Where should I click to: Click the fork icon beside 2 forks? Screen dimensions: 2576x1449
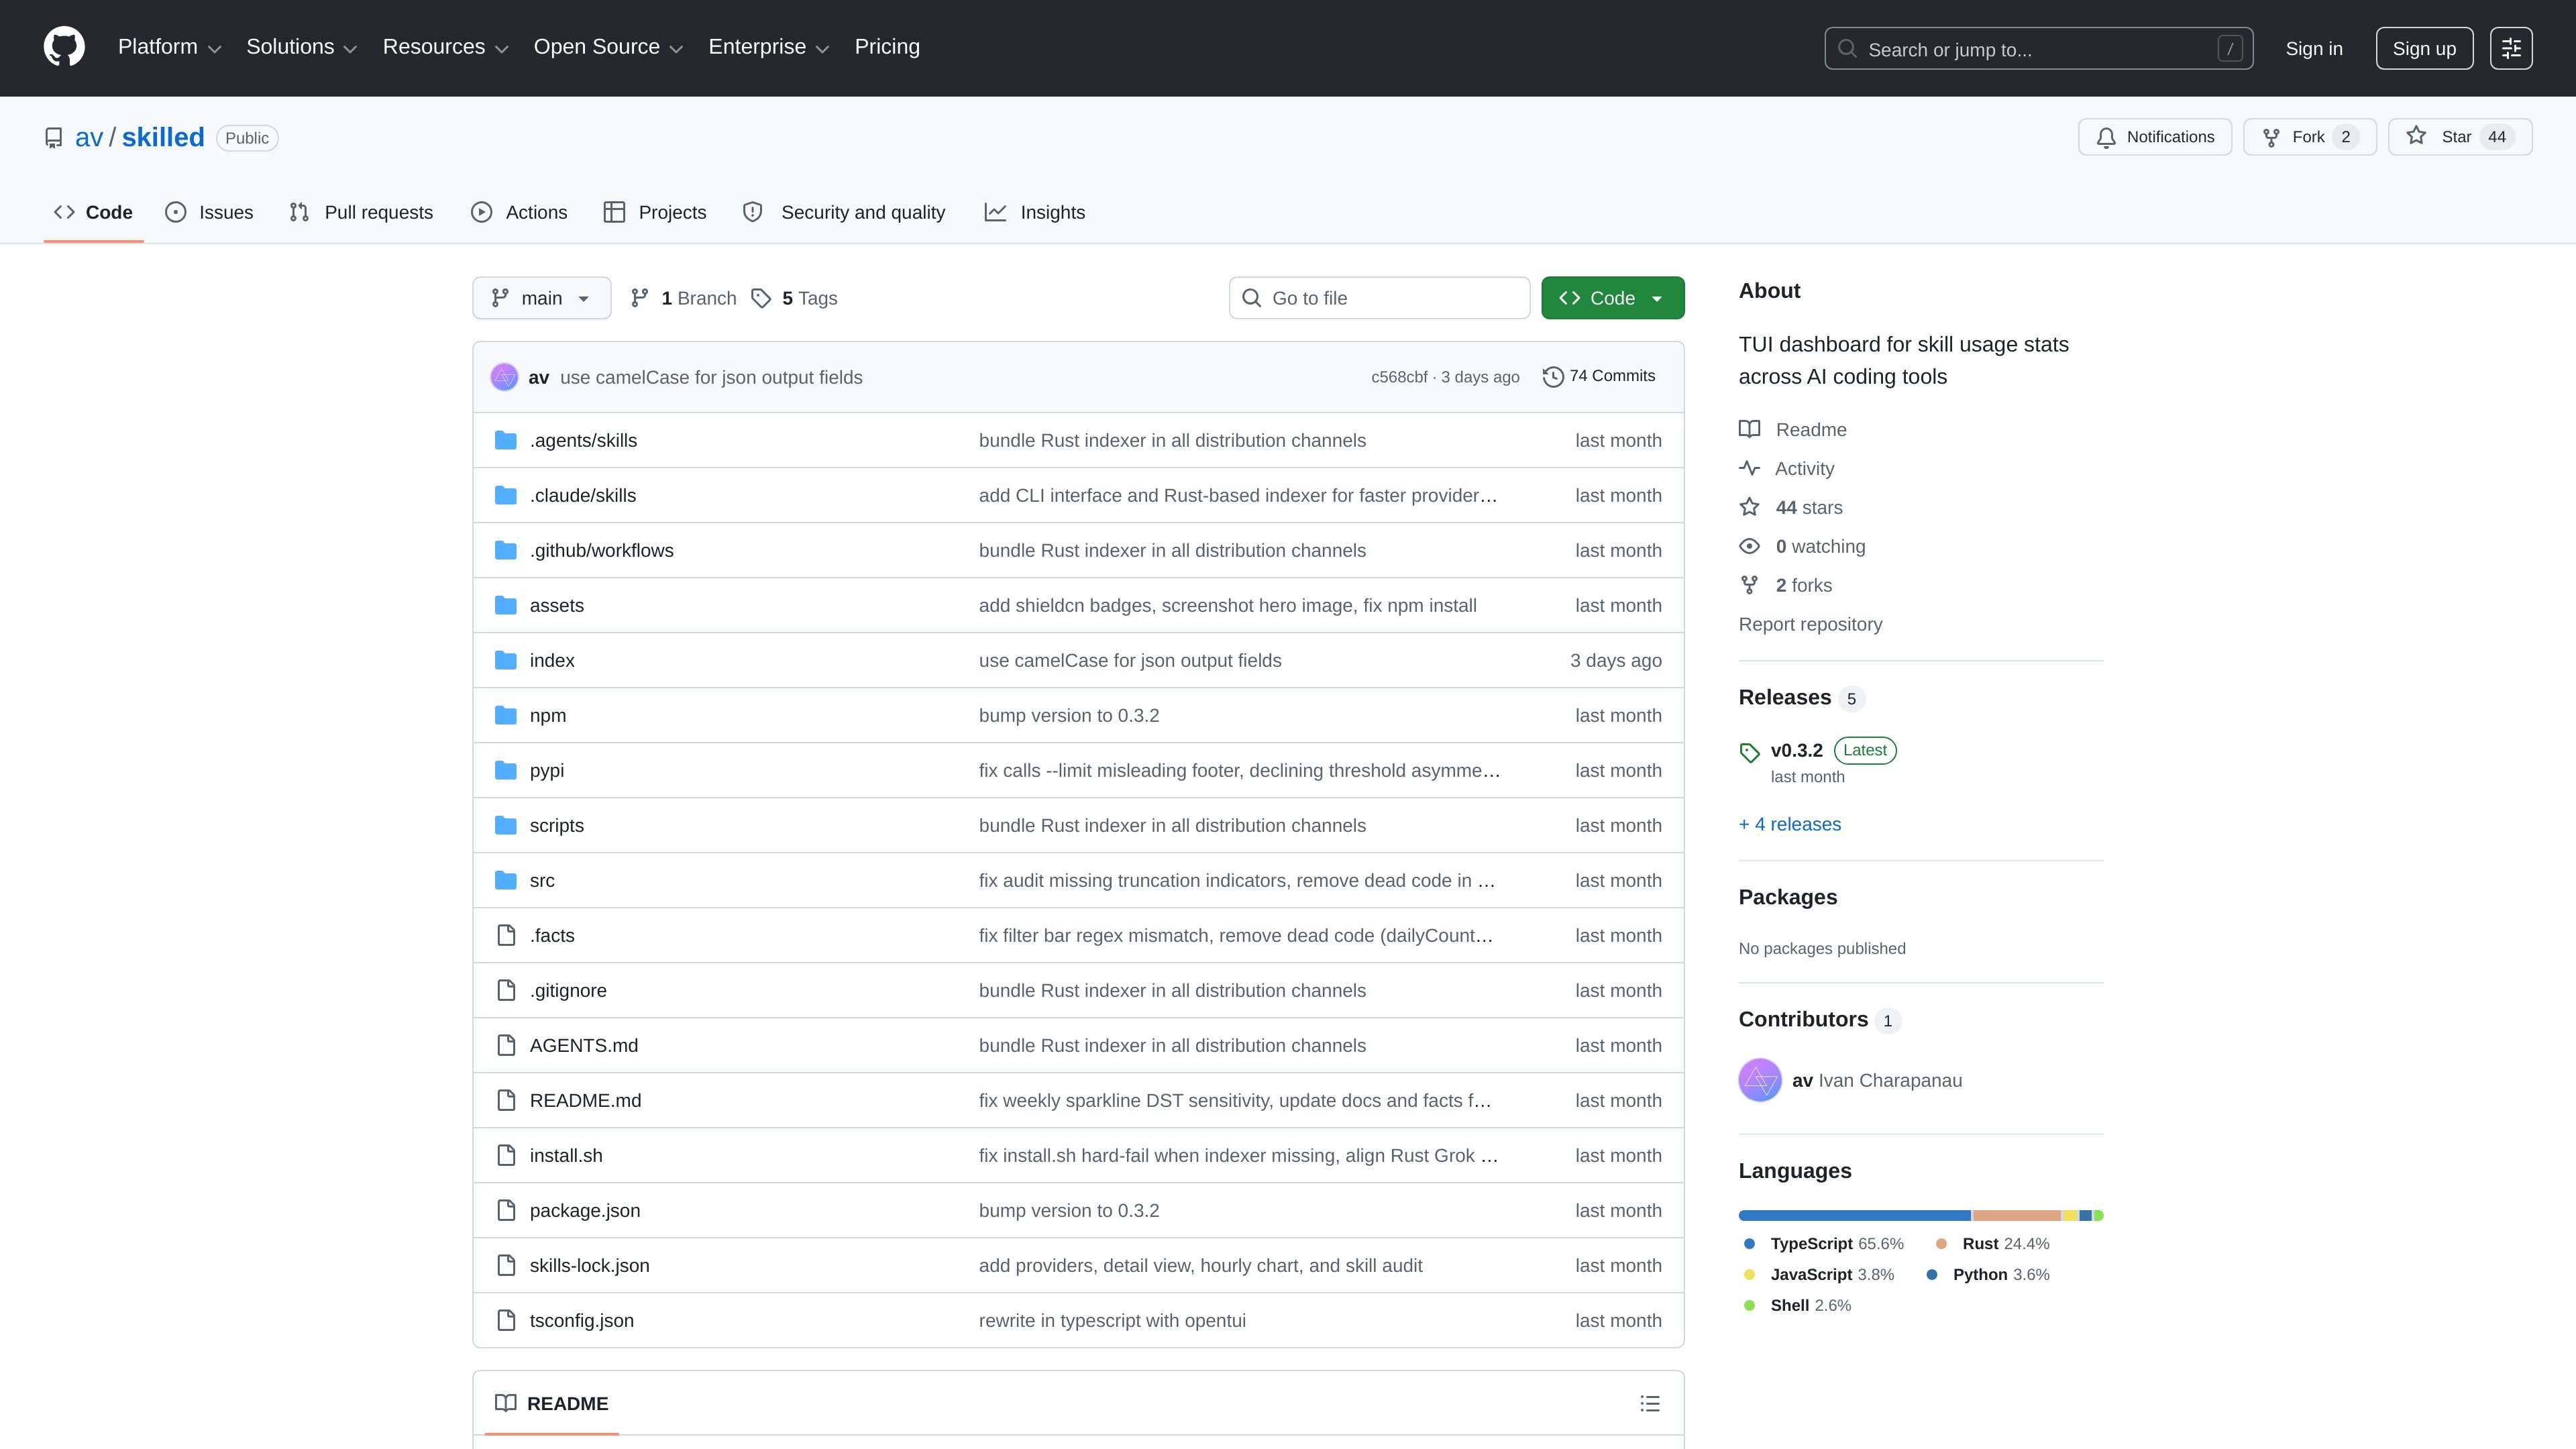(x=1749, y=585)
